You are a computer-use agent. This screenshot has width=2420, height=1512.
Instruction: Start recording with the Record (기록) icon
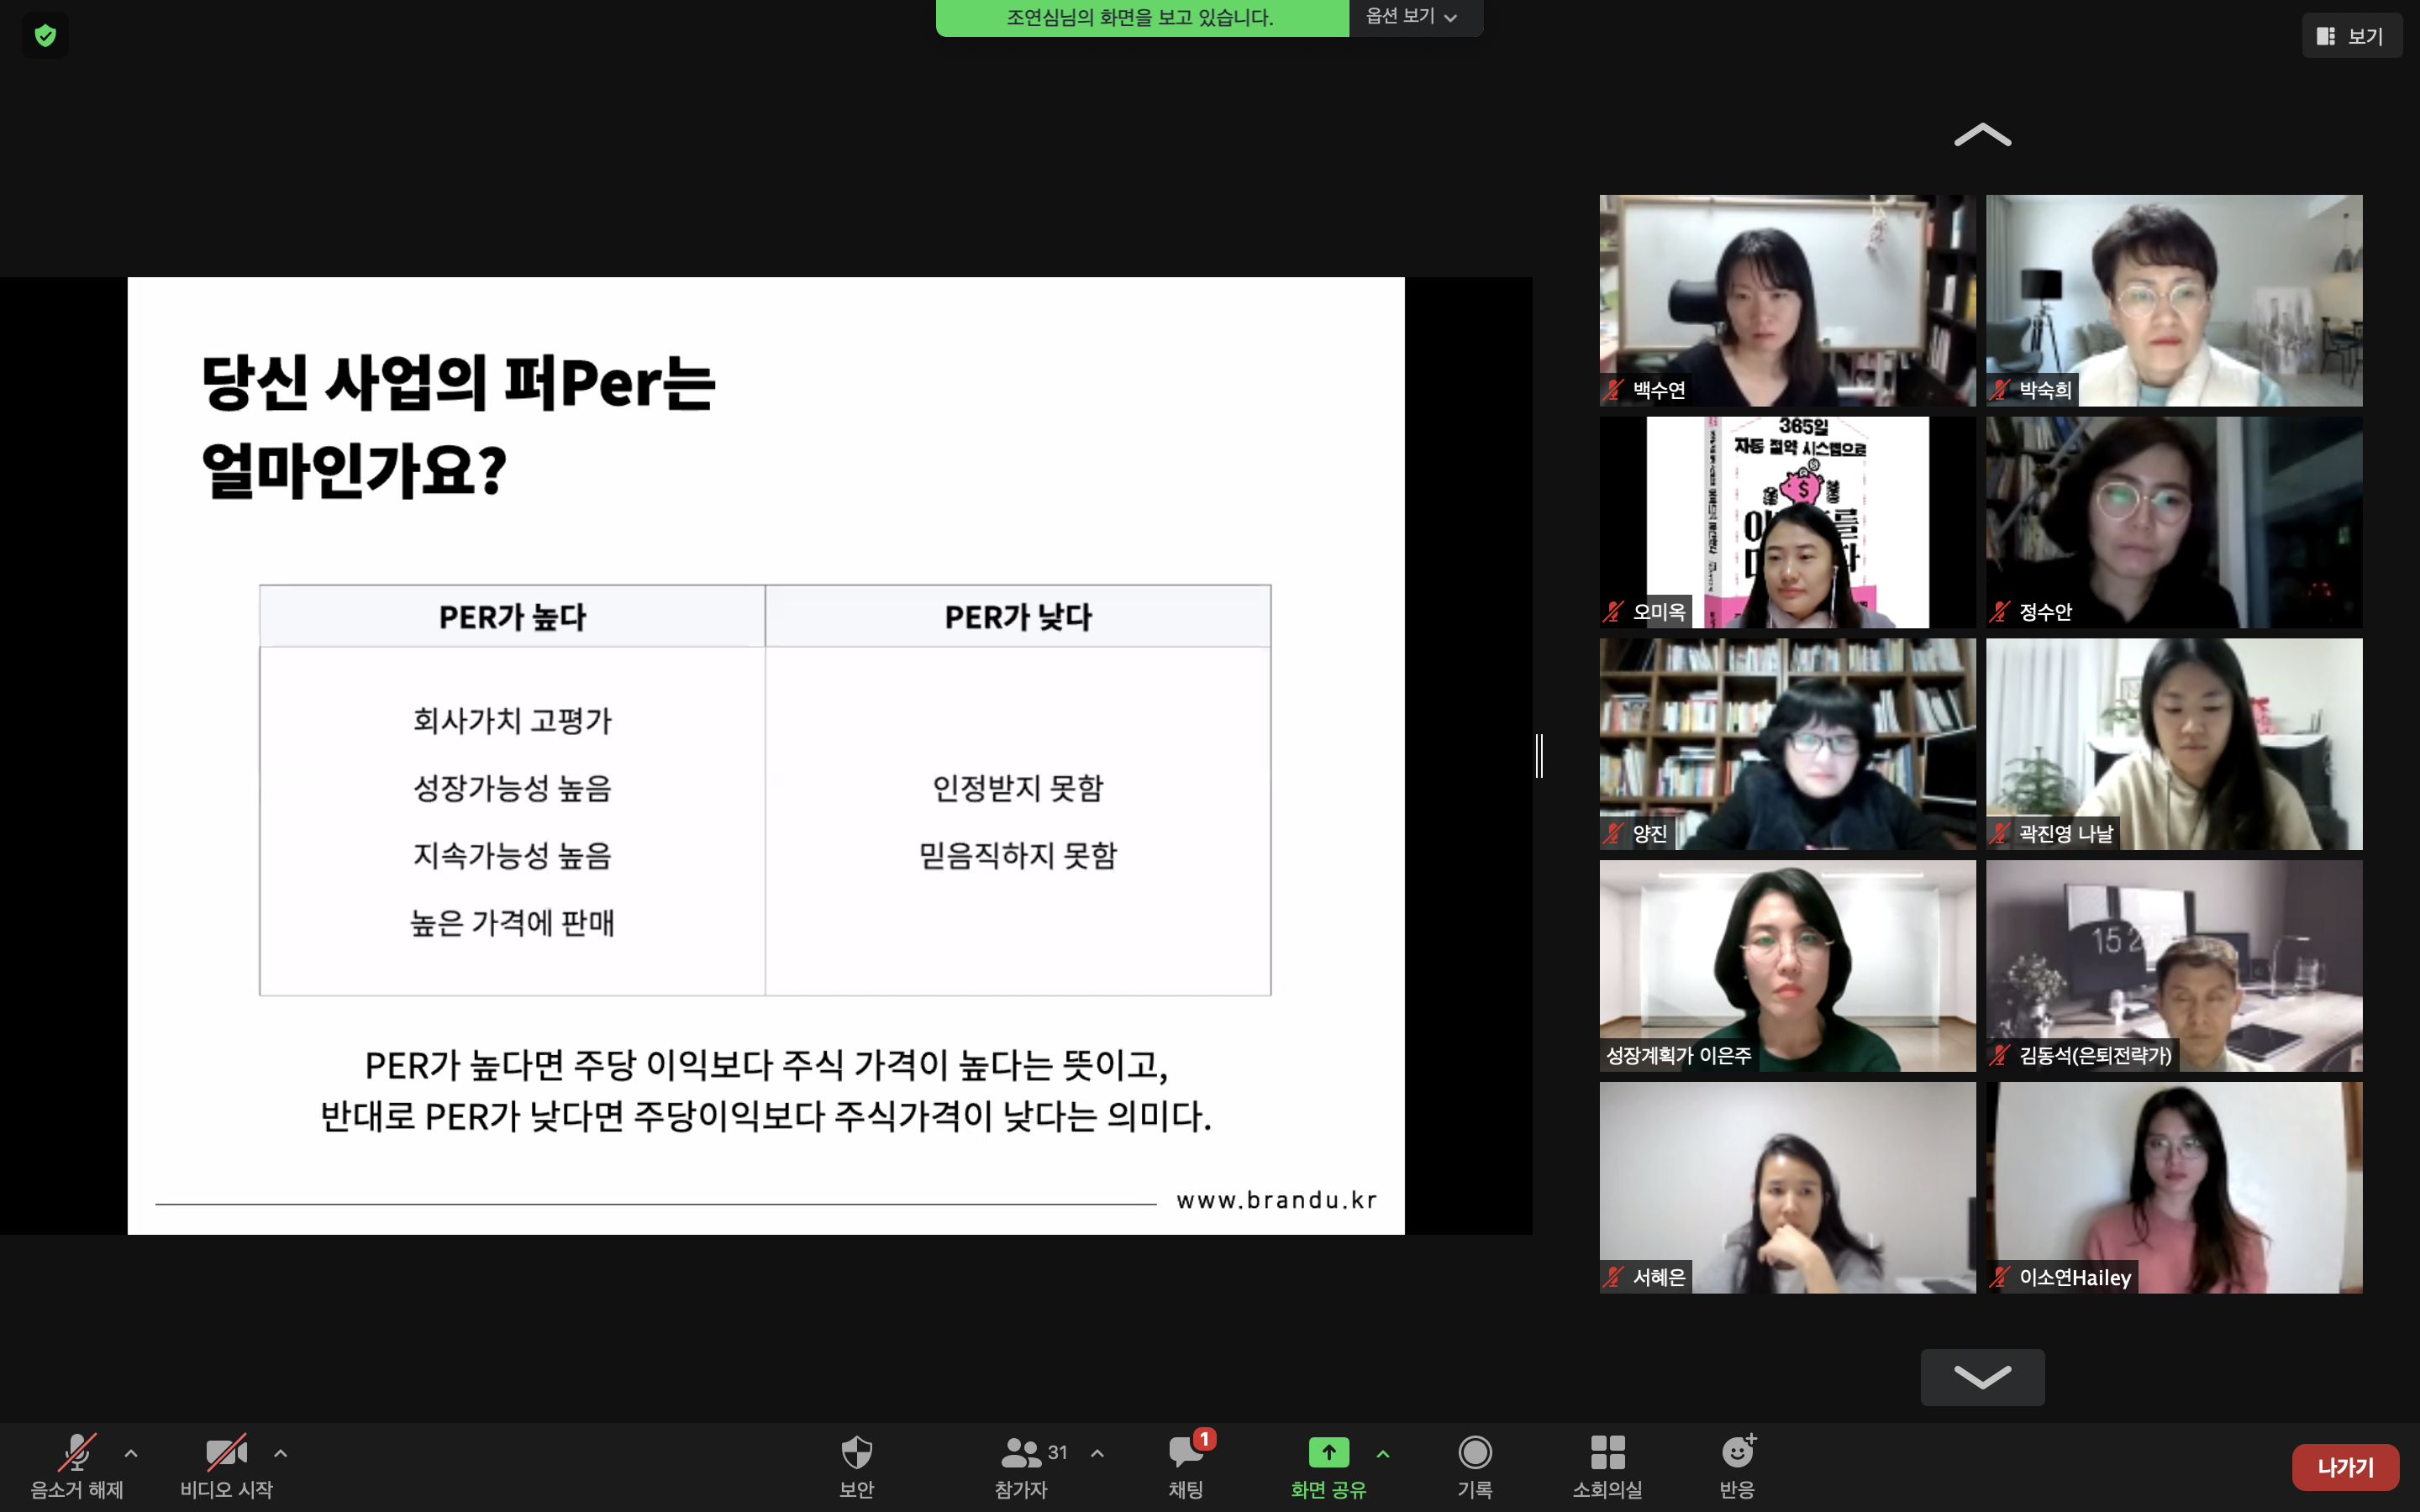(x=1475, y=1453)
